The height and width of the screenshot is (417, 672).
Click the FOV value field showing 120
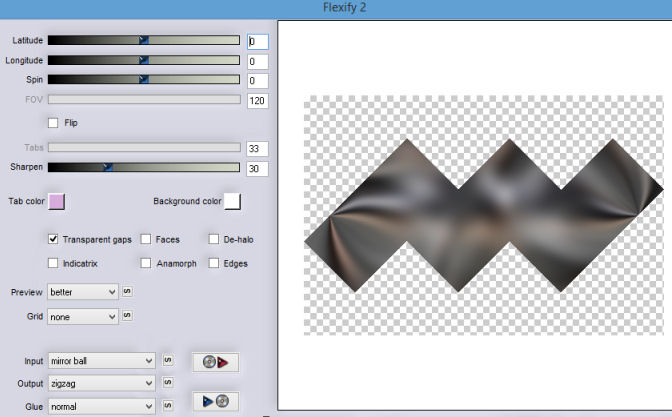[258, 101]
